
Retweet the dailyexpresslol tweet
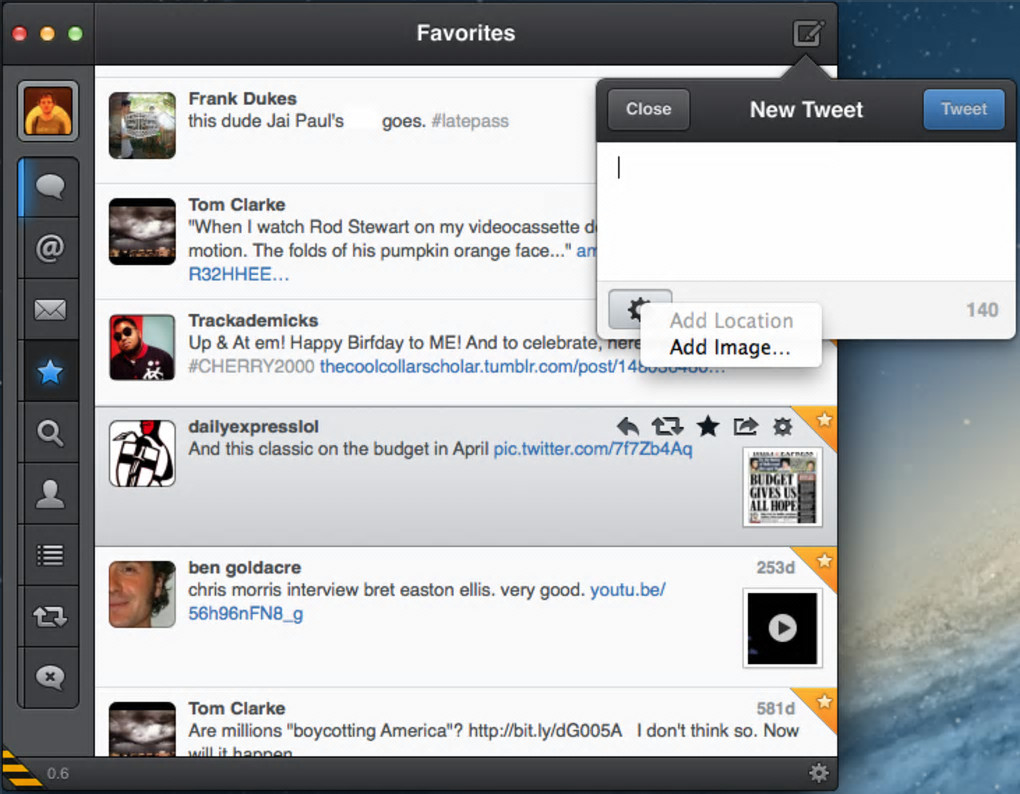[667, 427]
